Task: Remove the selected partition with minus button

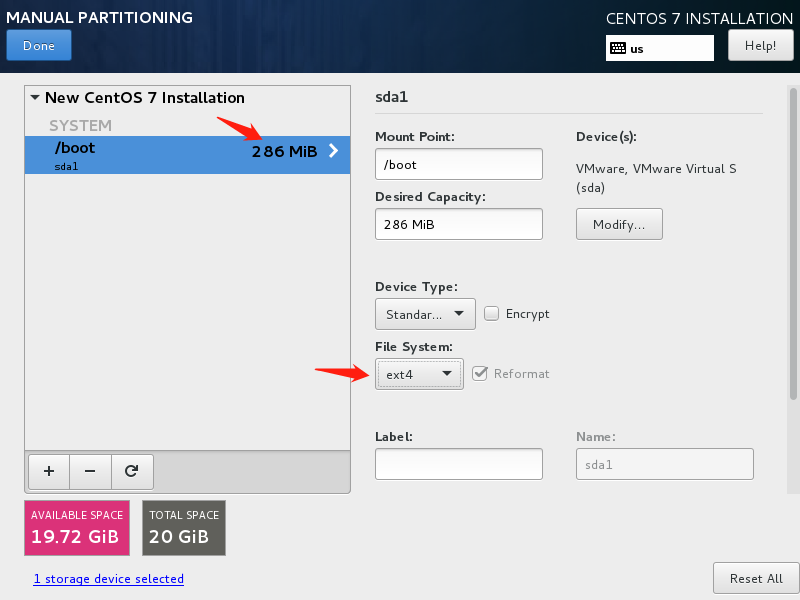Action: 90,471
